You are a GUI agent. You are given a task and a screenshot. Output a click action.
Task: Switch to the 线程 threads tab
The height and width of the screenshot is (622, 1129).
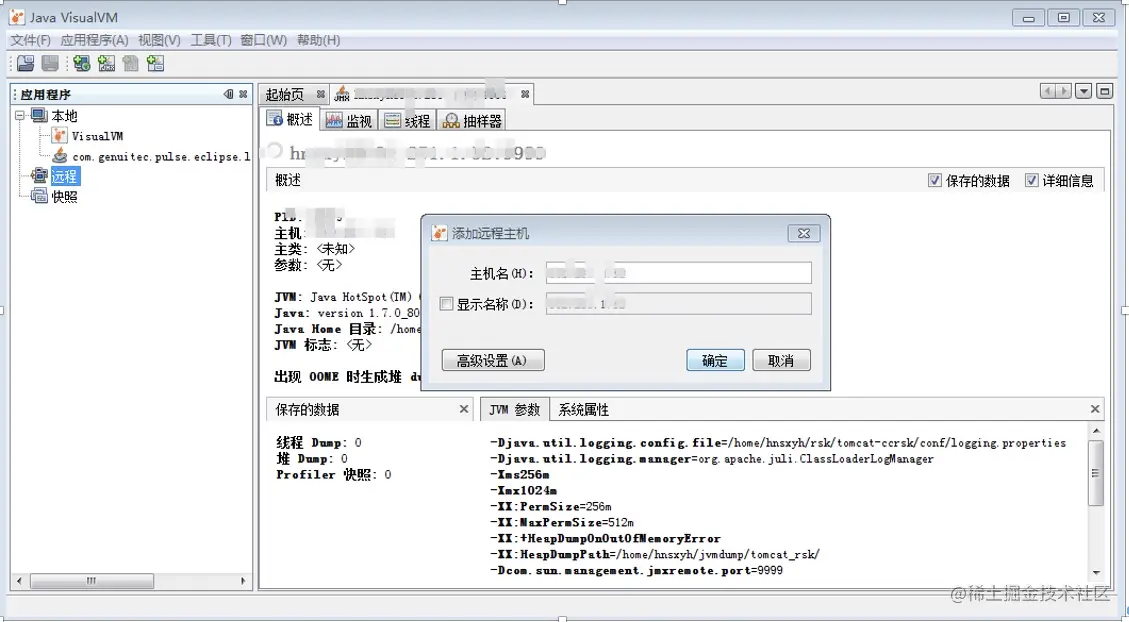[407, 121]
